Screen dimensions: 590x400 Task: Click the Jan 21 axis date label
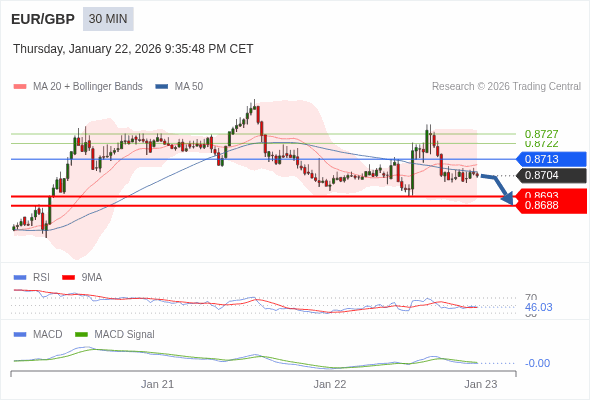(x=157, y=385)
